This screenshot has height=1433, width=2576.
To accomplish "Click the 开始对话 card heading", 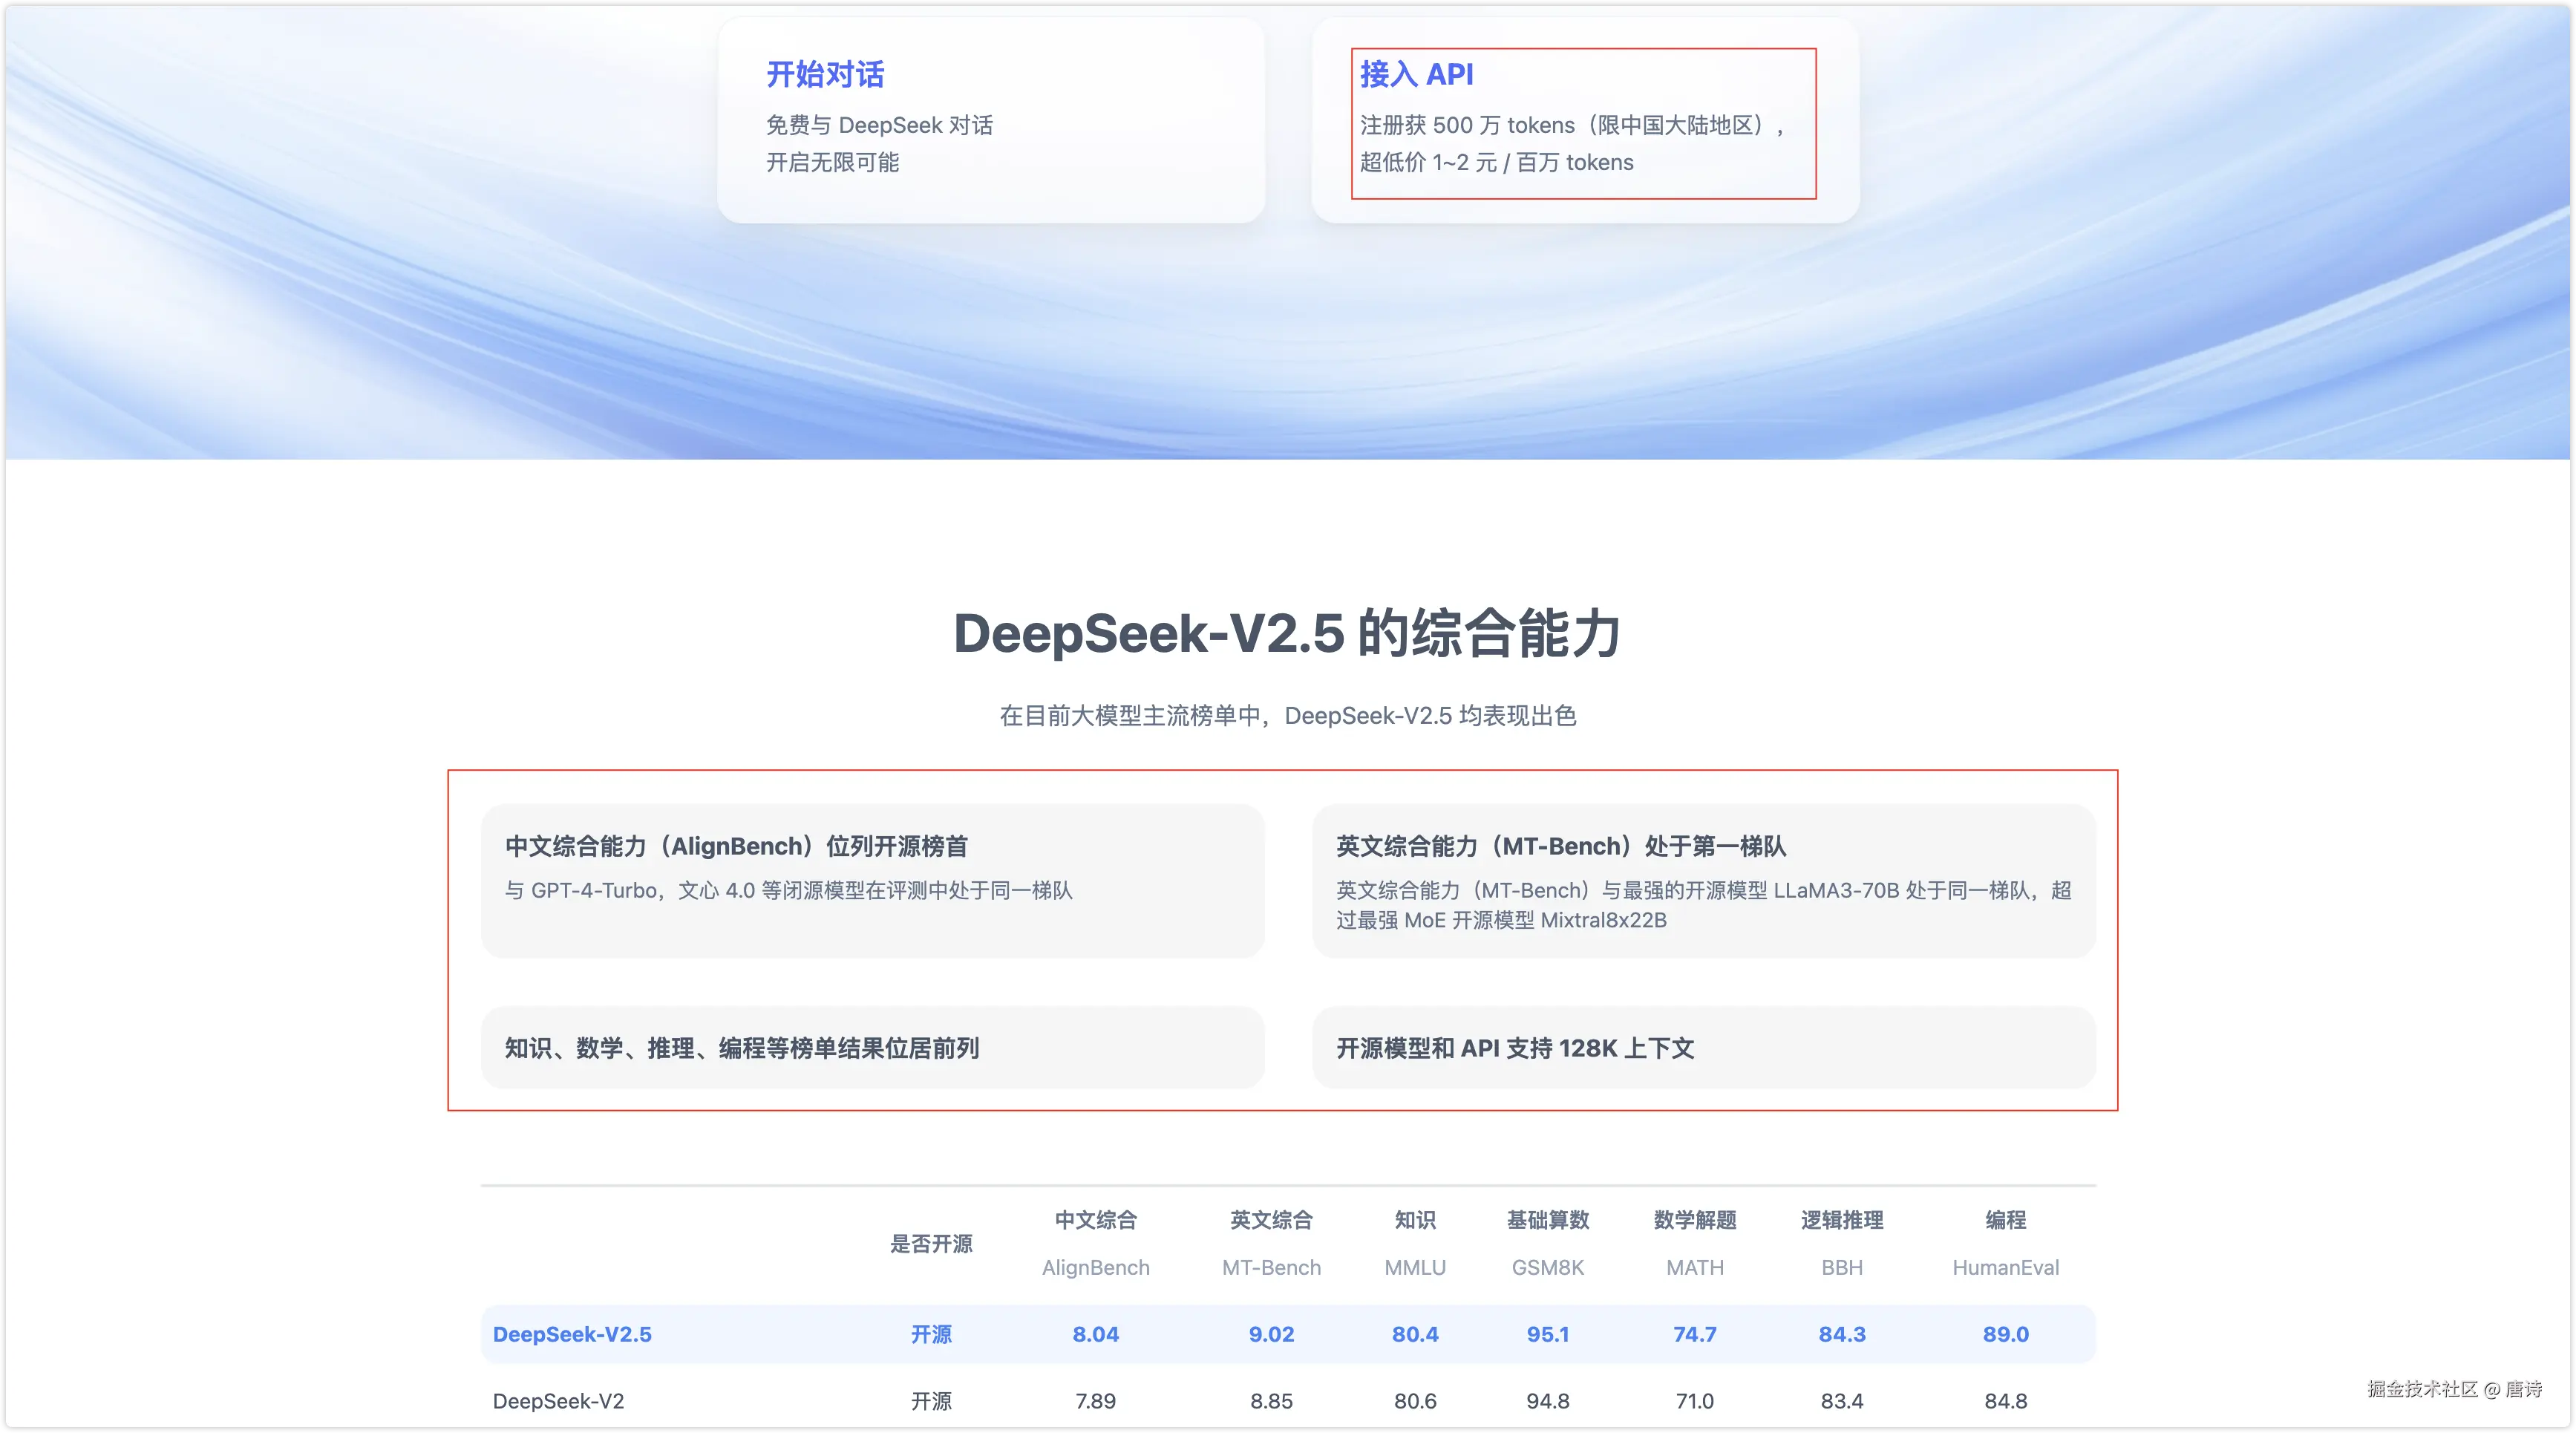I will (825, 75).
